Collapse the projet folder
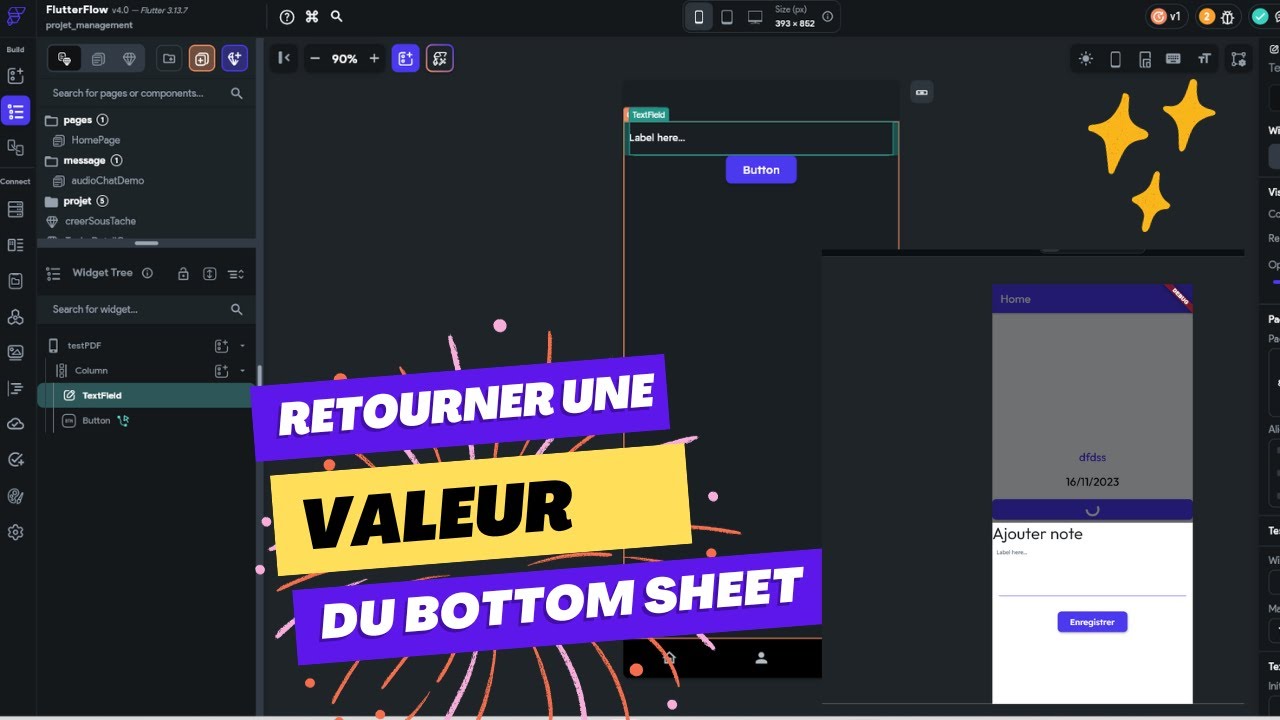Image resolution: width=1280 pixels, height=720 pixels. click(52, 201)
